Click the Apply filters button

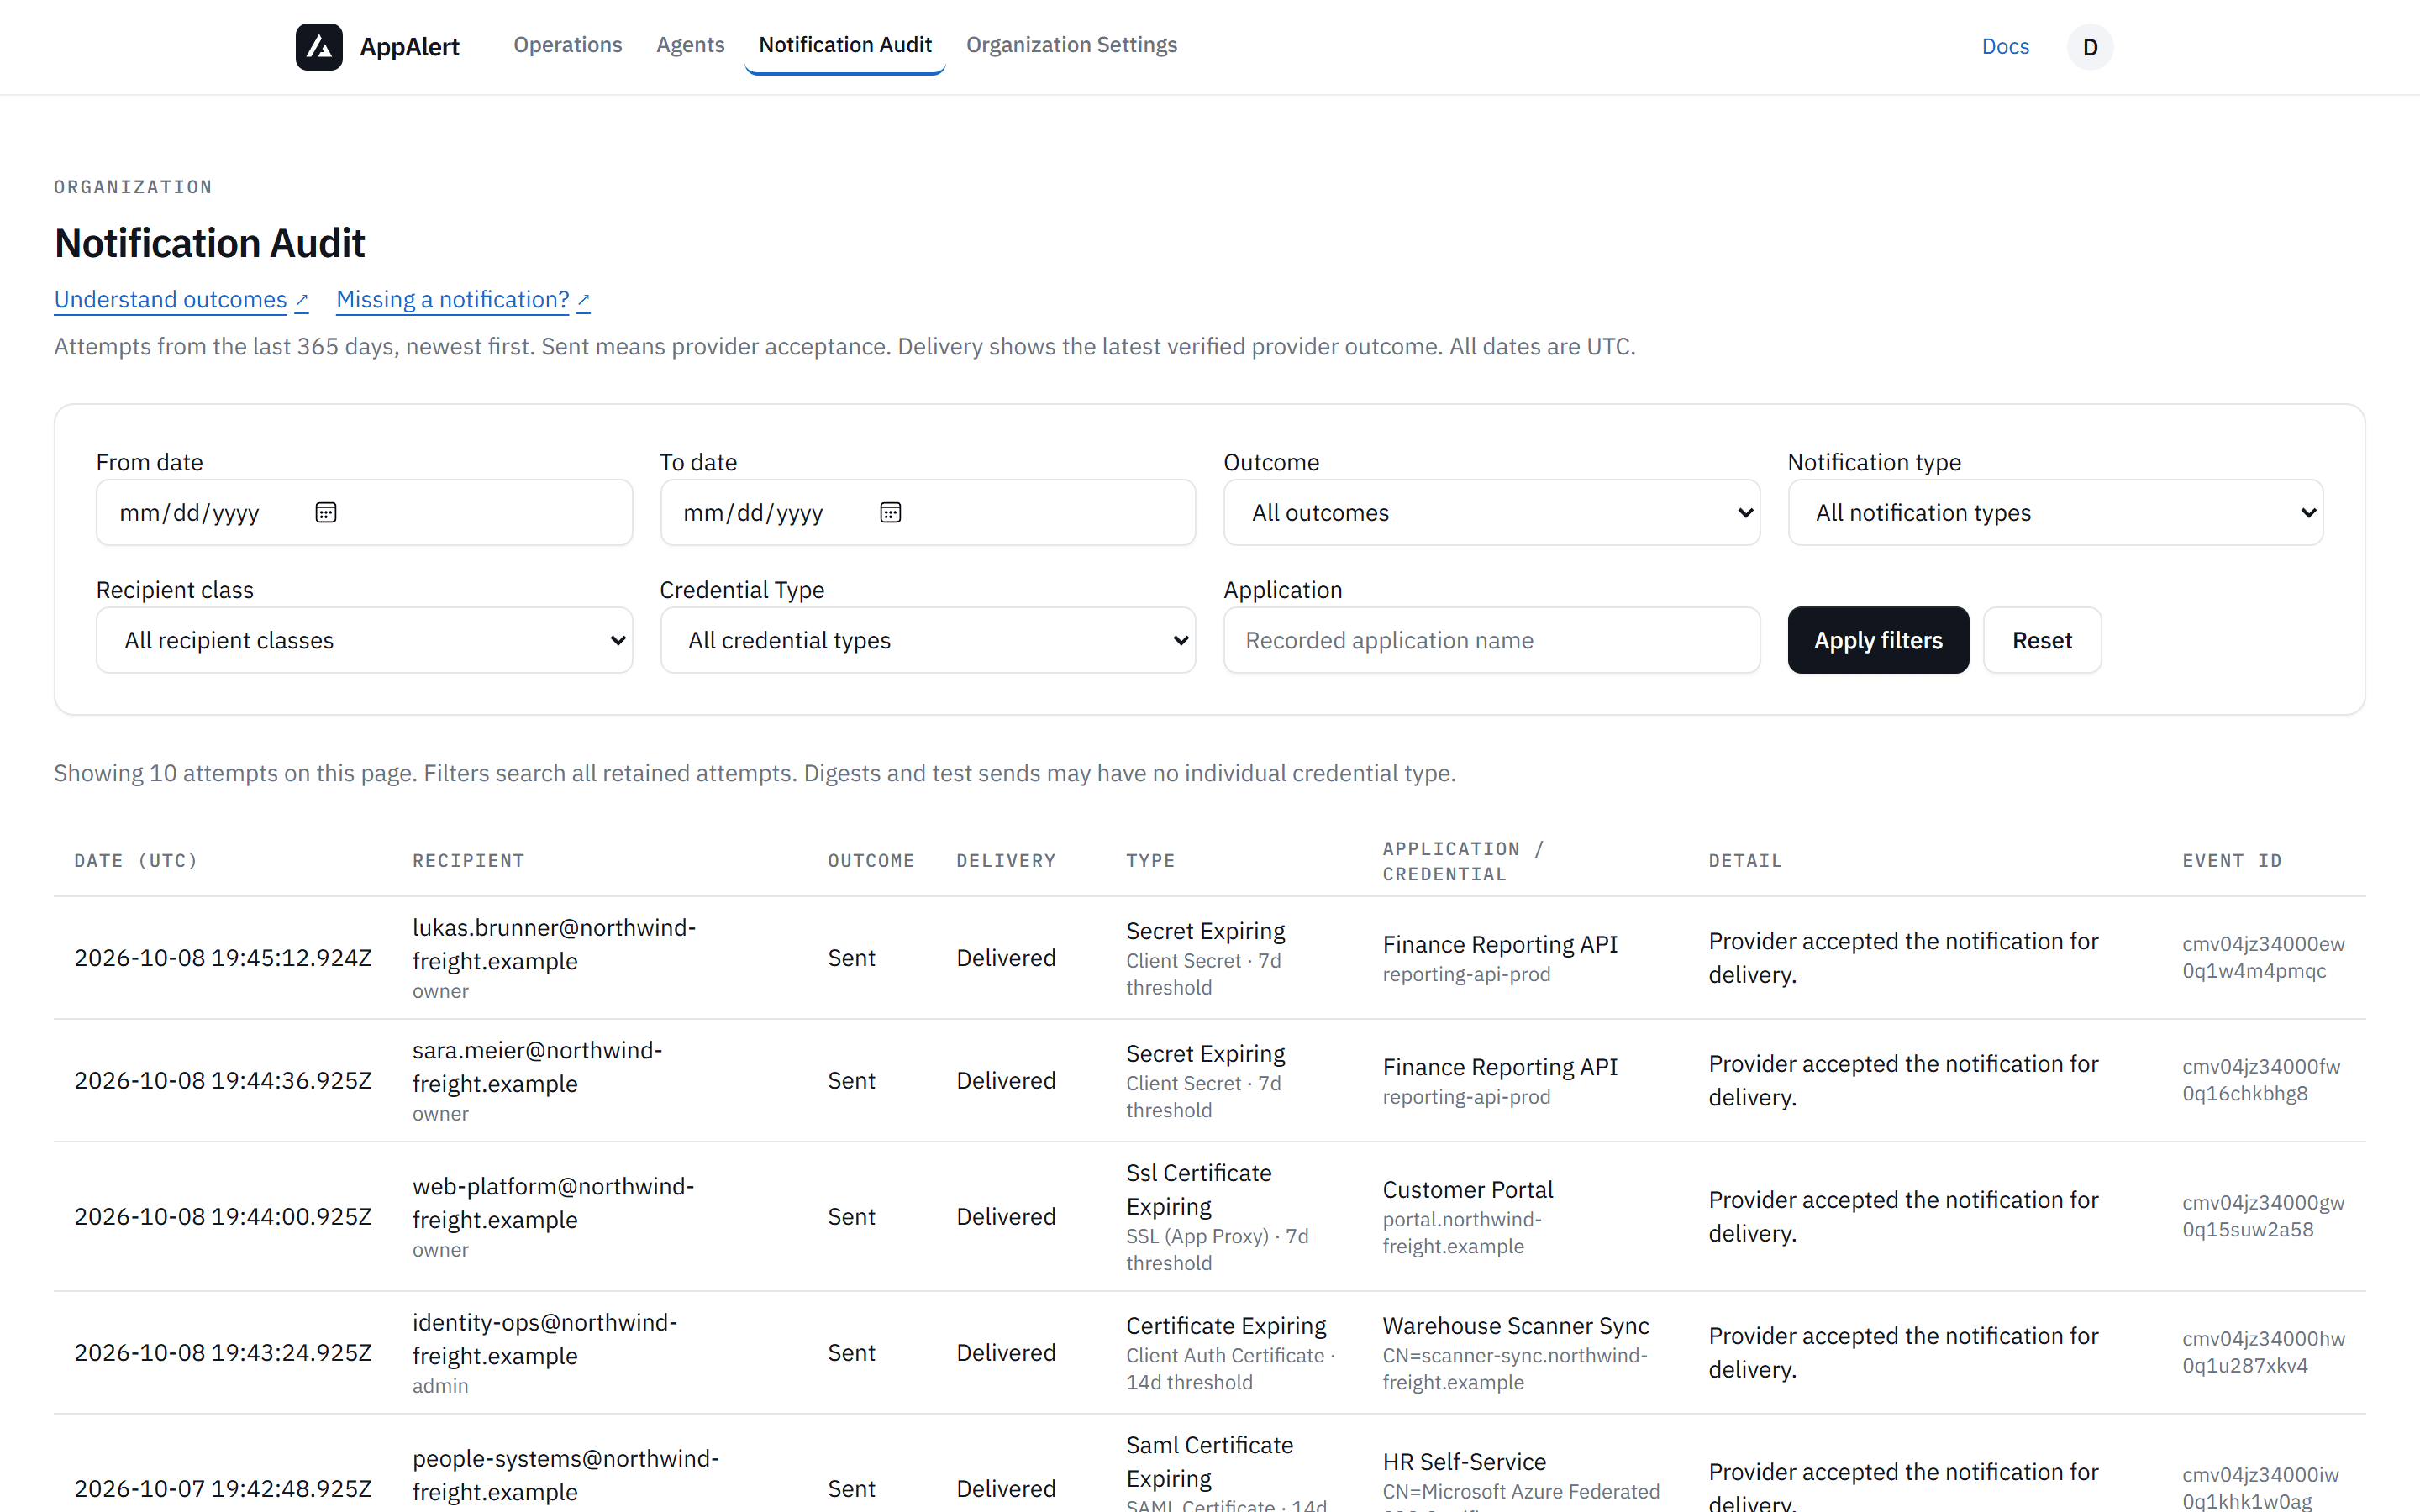point(1878,640)
